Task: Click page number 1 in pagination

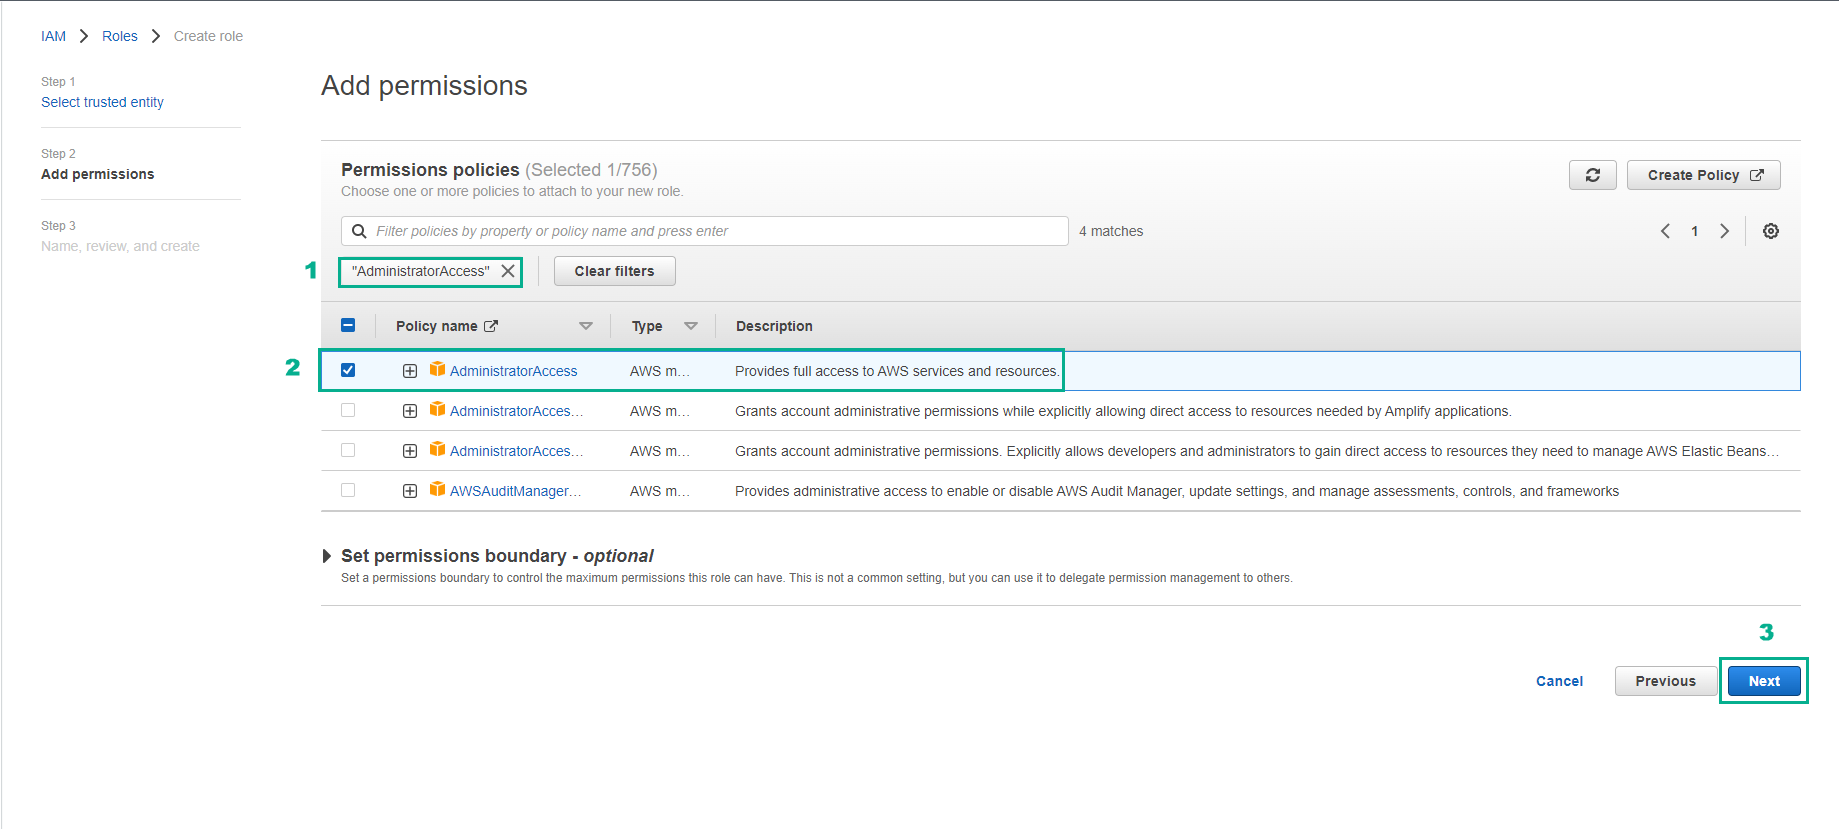Action: coord(1694,231)
